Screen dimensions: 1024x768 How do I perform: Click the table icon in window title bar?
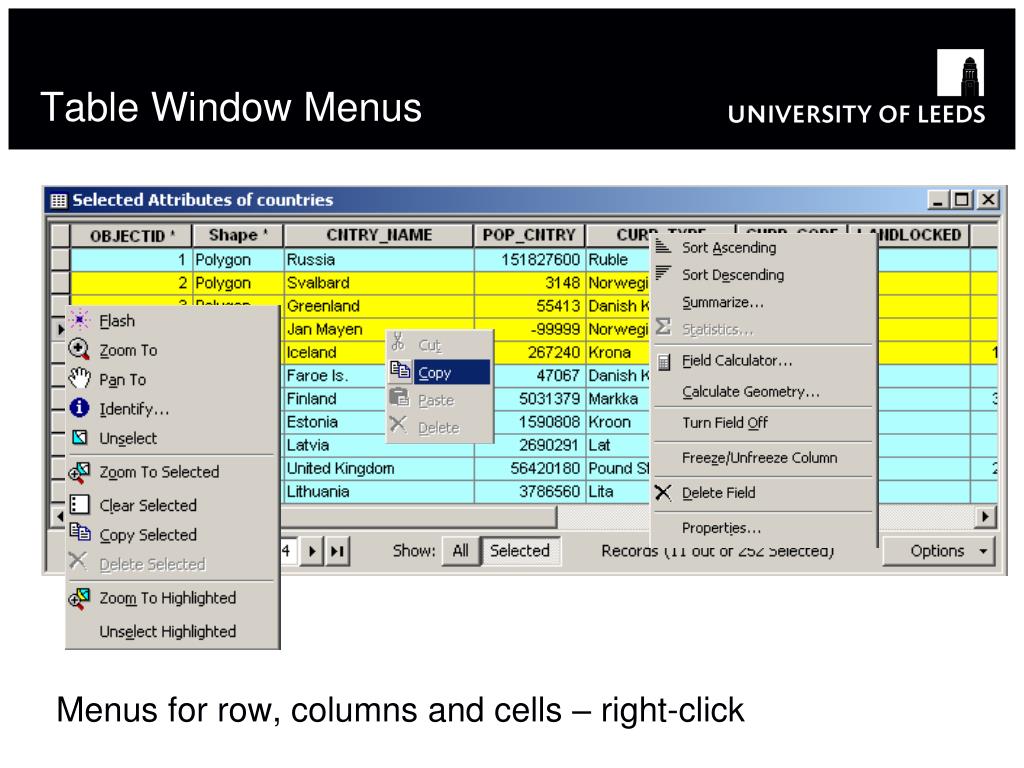pos(58,200)
